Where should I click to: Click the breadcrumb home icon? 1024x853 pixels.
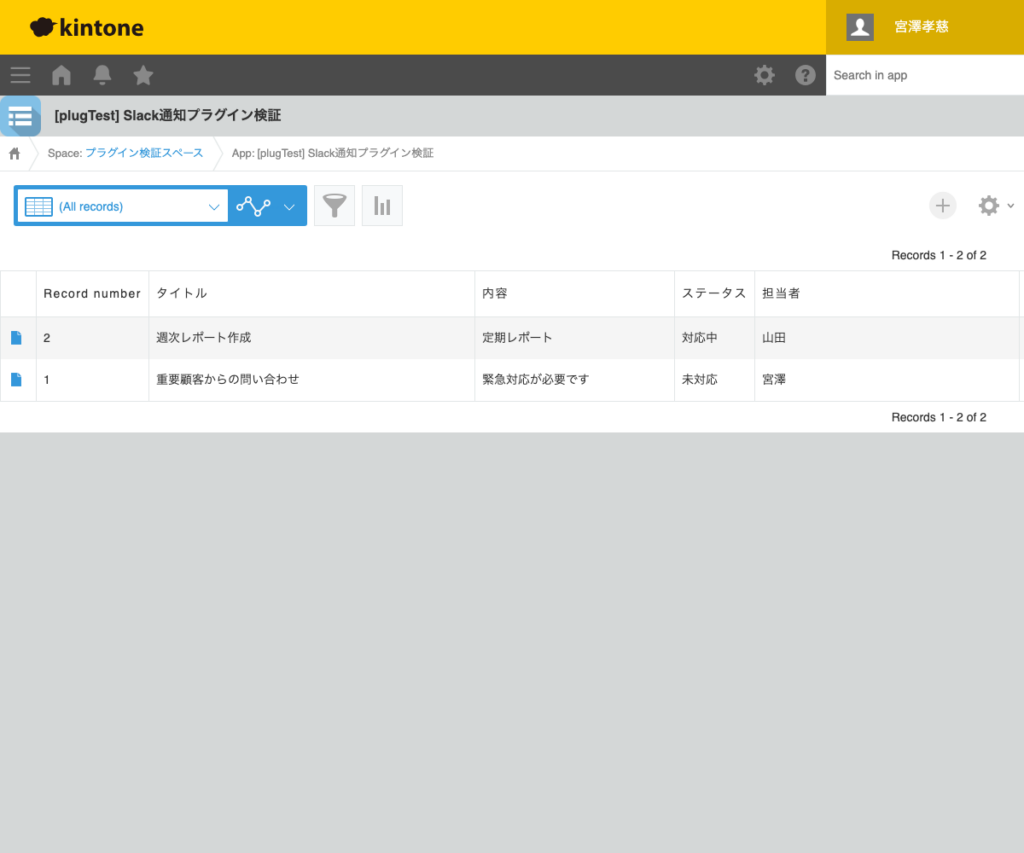tap(14, 153)
